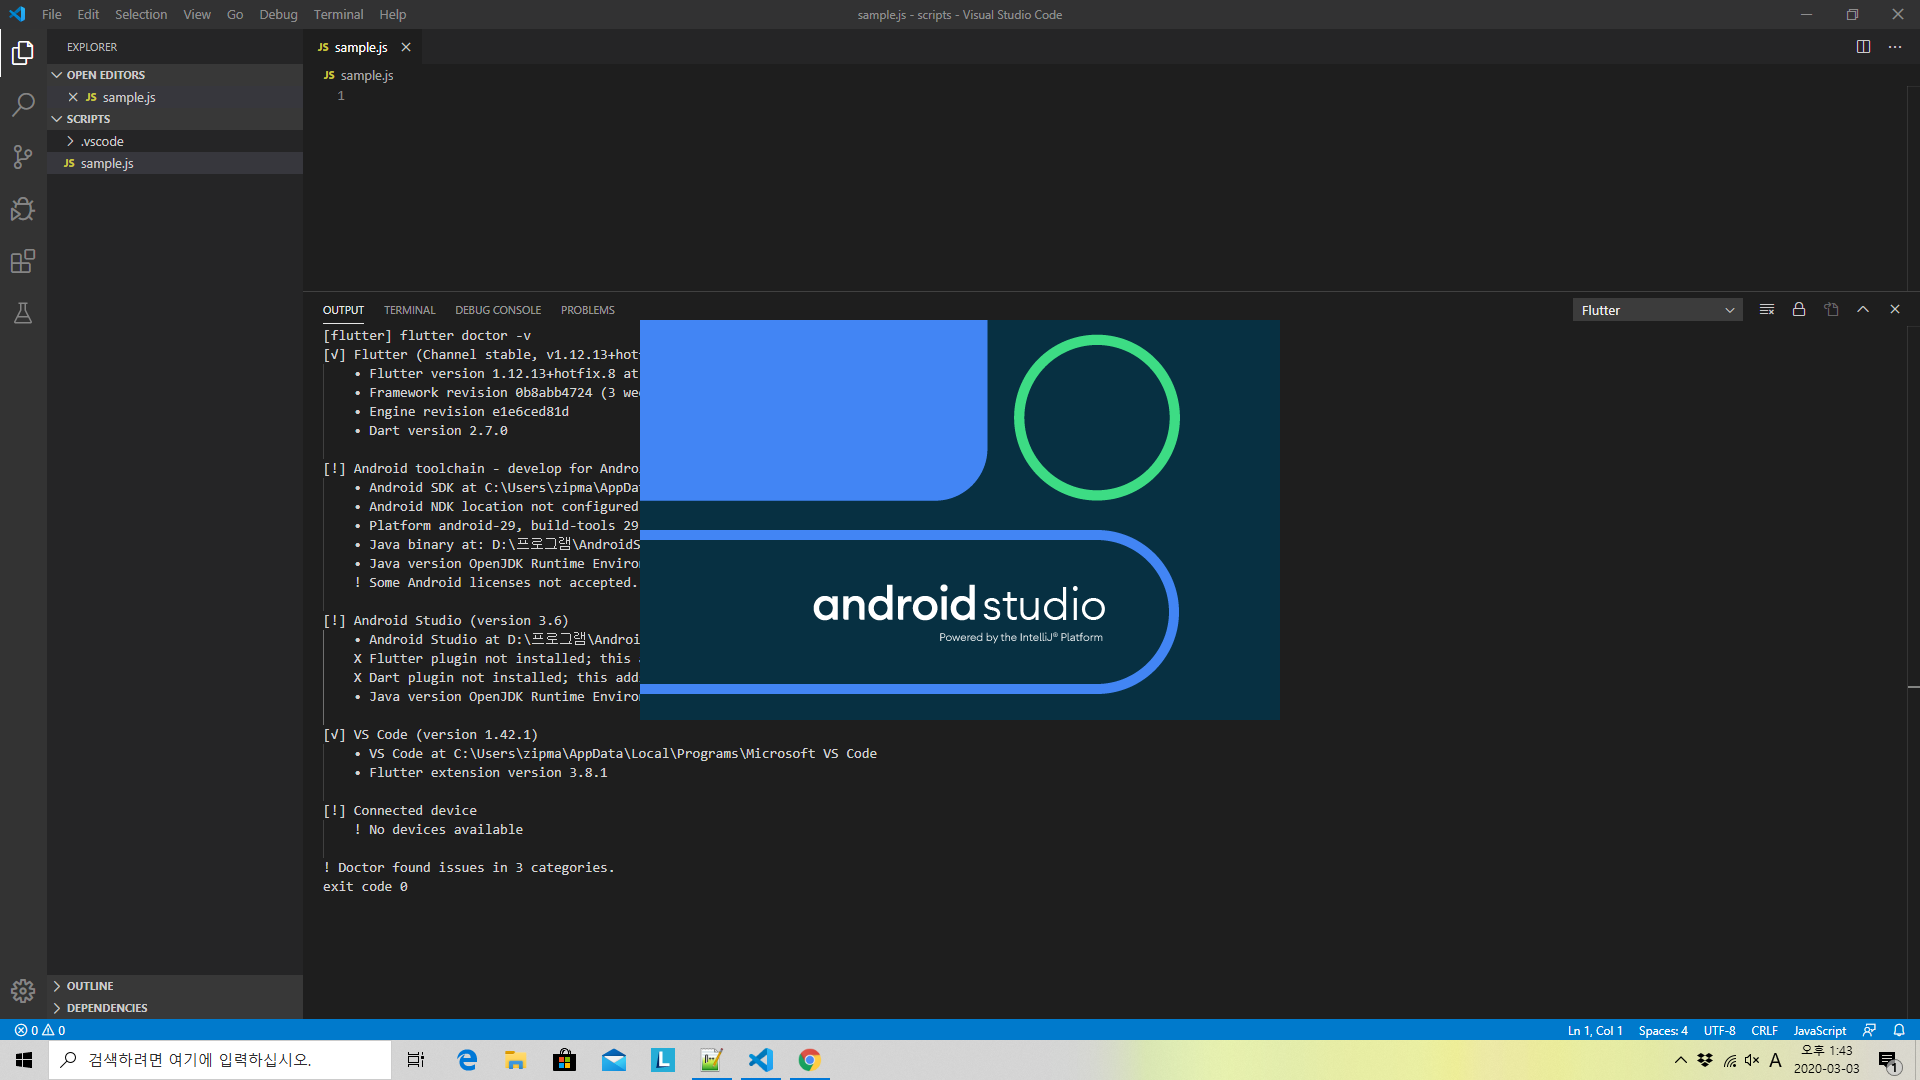Select sample.js in the SCRIPTS tree
1920x1080 pixels.
pos(175,163)
